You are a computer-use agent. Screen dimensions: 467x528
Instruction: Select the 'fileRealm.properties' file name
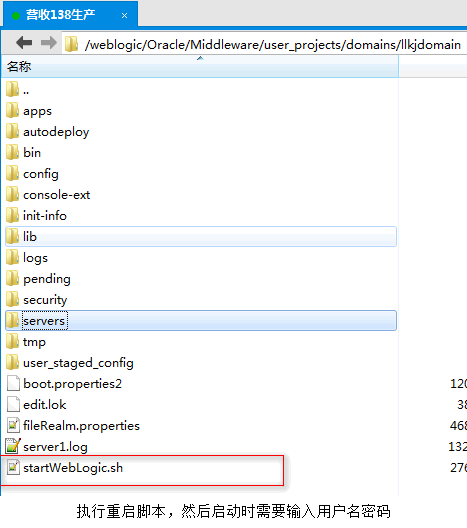pos(81,426)
